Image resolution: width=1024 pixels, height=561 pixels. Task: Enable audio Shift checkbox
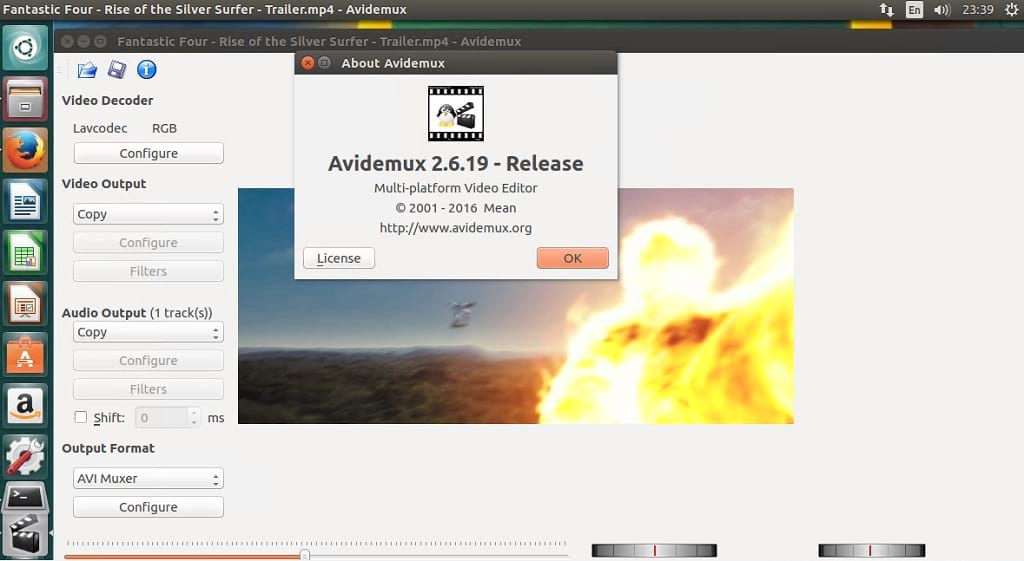coord(81,417)
